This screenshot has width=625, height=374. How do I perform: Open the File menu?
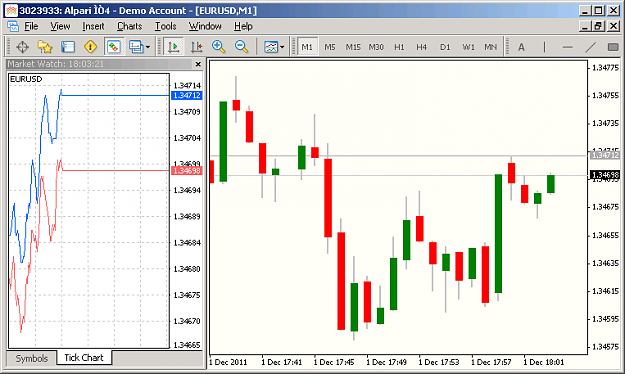tap(31, 26)
